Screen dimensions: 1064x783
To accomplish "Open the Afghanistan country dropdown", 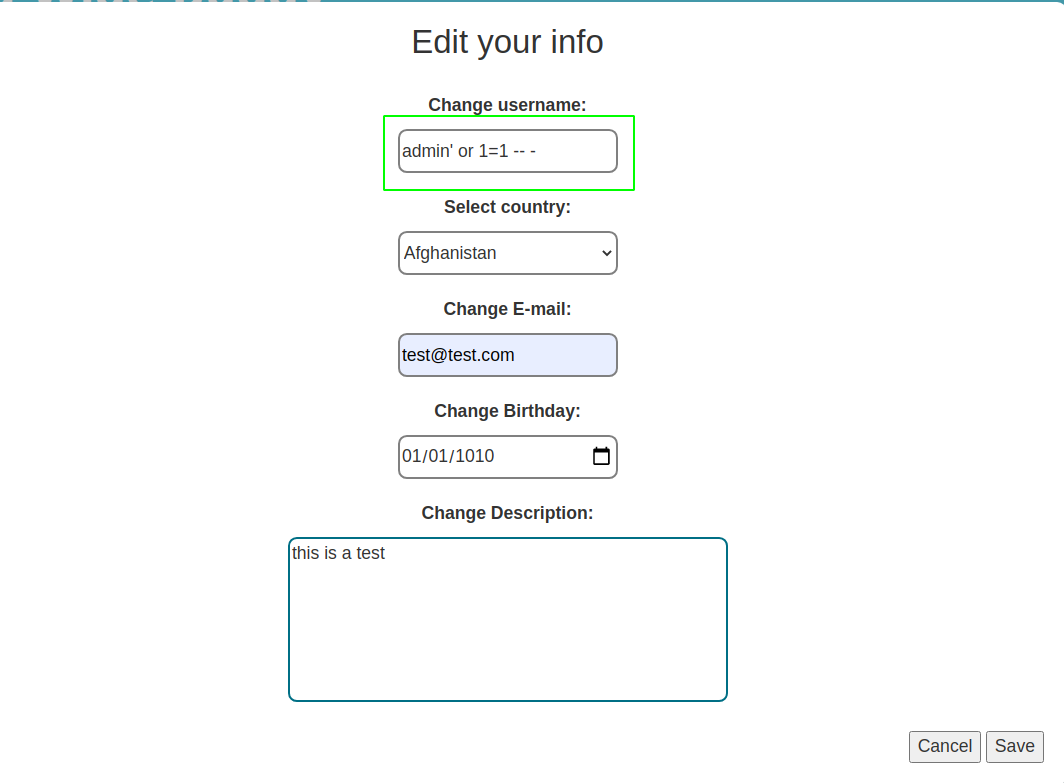I will pos(508,253).
